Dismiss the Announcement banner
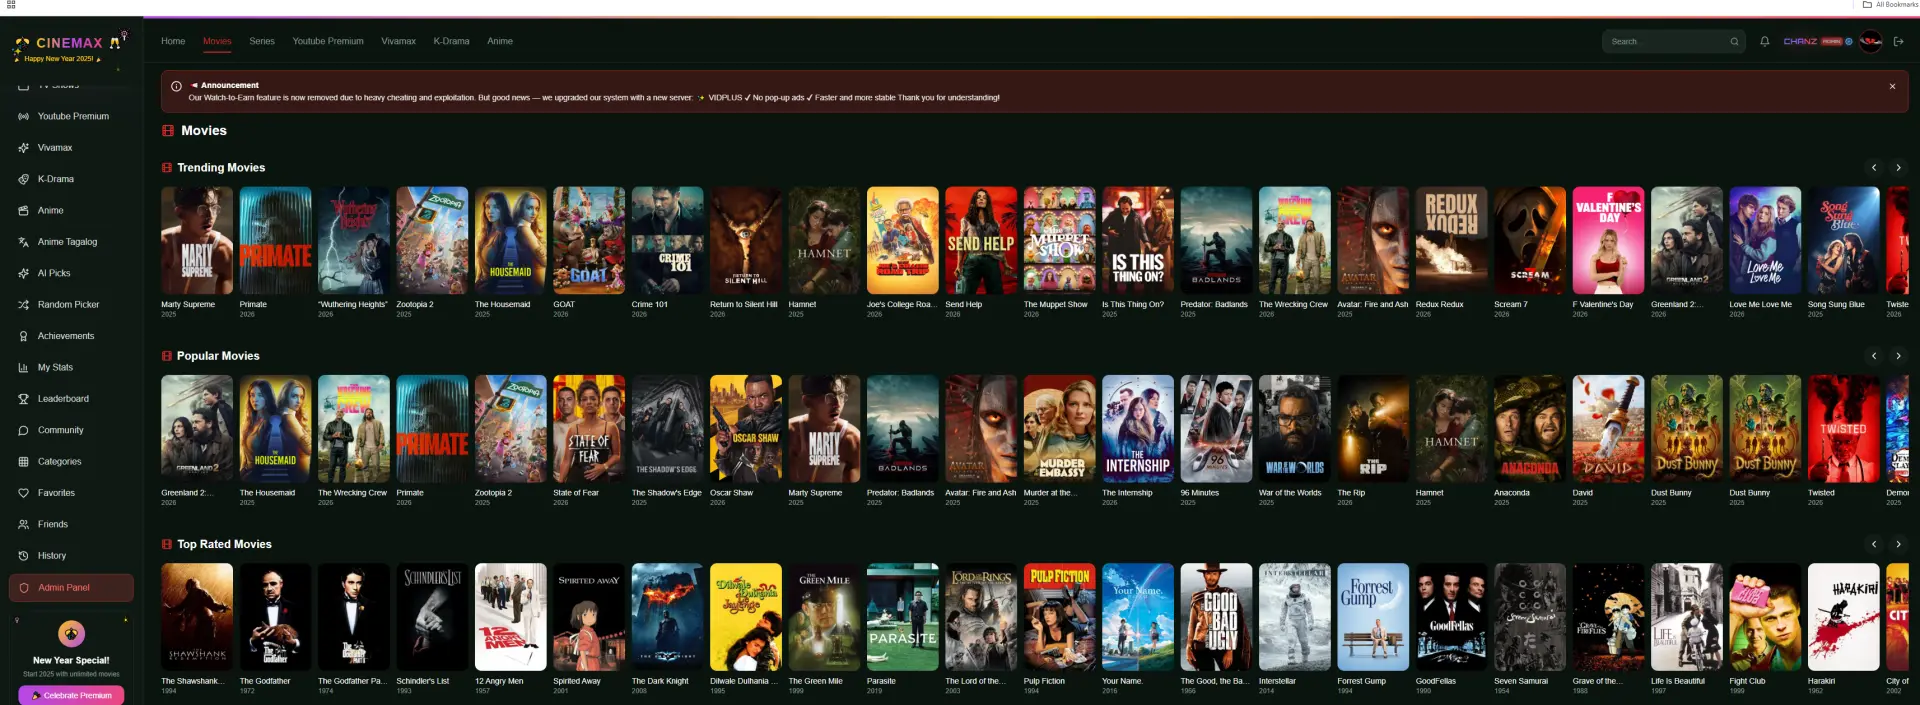This screenshot has width=1920, height=705. (x=1892, y=87)
